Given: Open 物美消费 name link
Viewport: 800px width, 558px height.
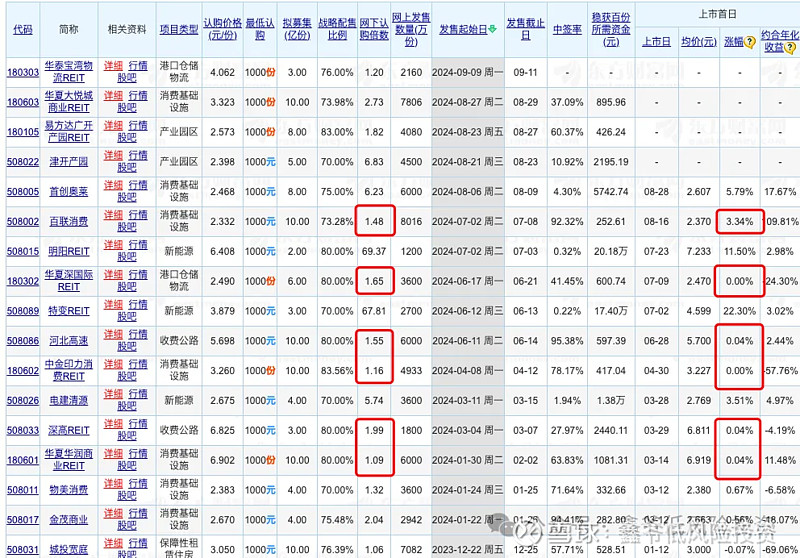Looking at the screenshot, I should (69, 490).
